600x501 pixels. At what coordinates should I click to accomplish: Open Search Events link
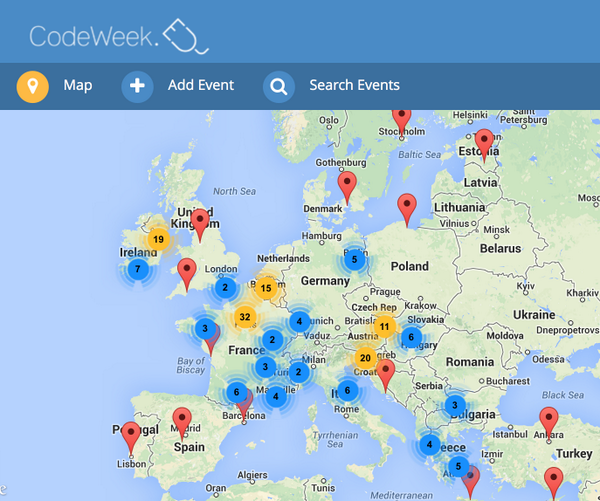pos(354,85)
